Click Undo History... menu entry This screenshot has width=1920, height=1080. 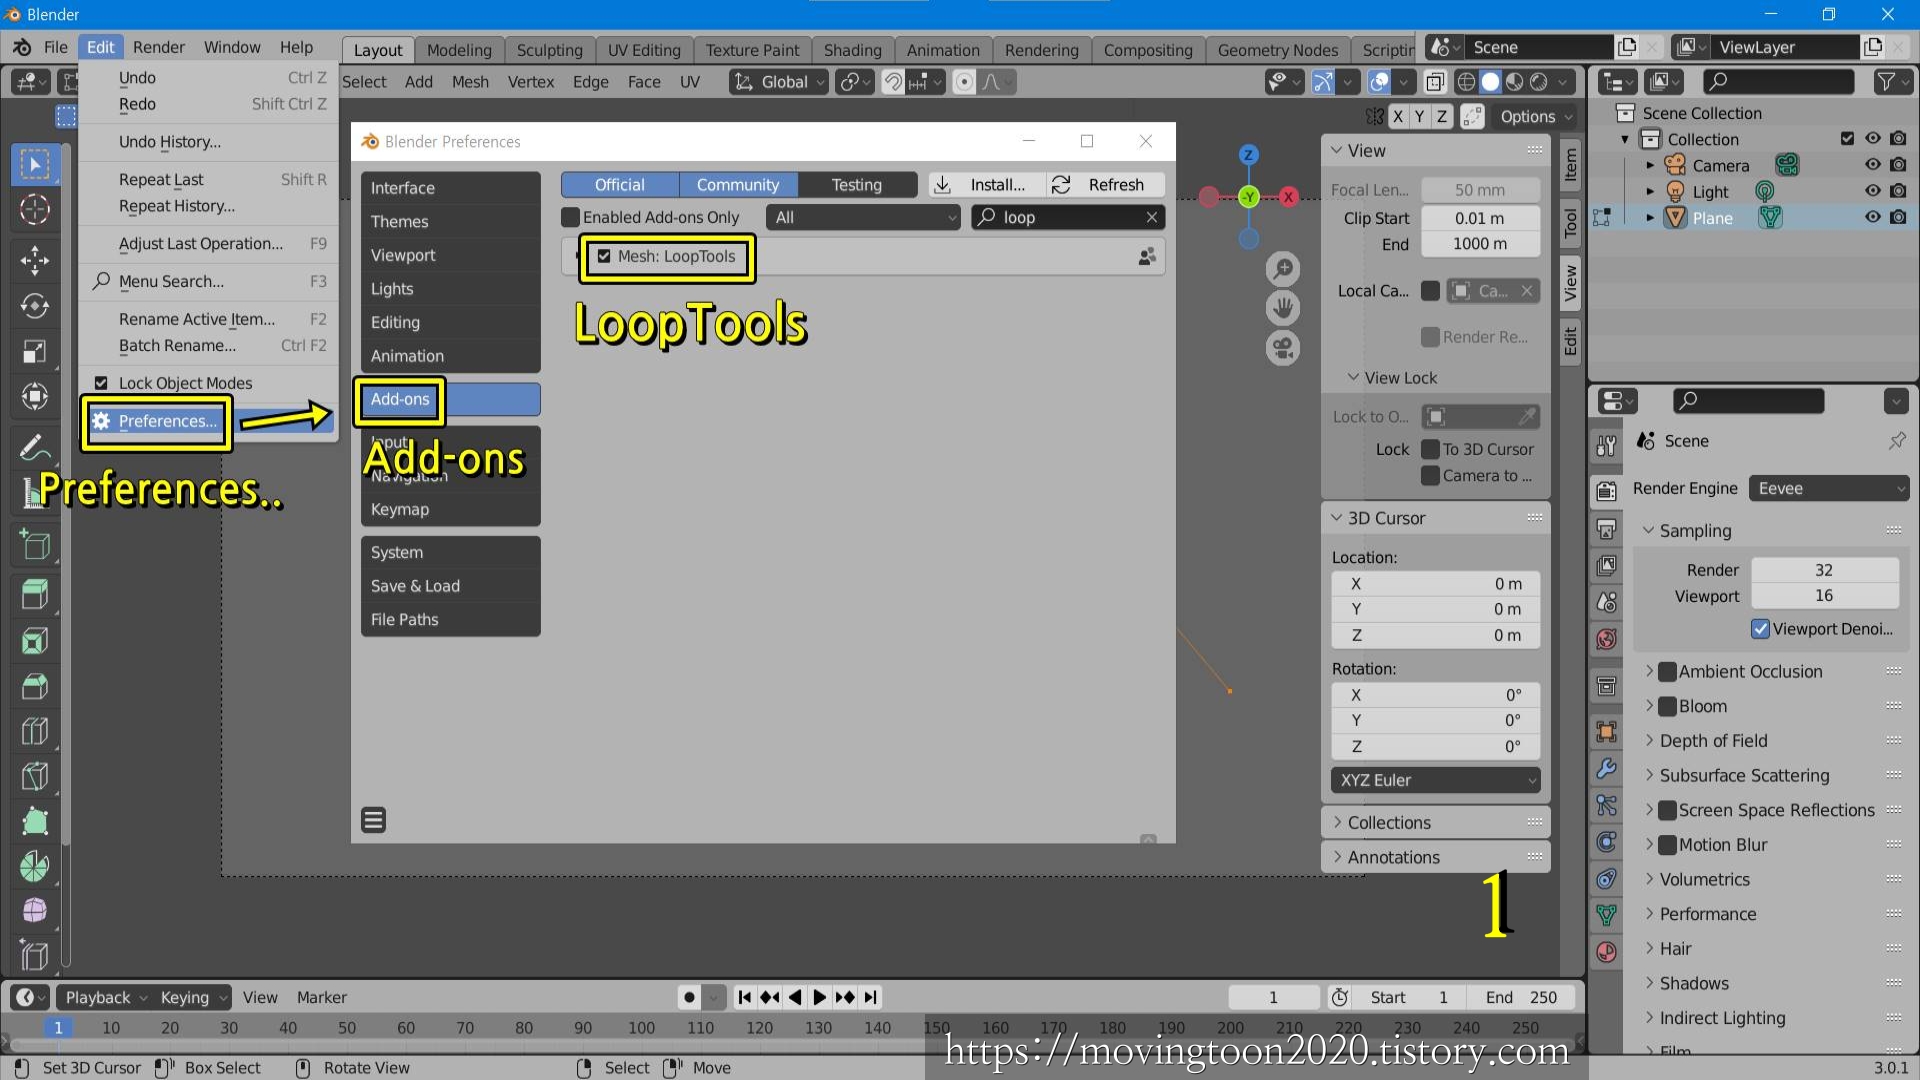(x=169, y=142)
